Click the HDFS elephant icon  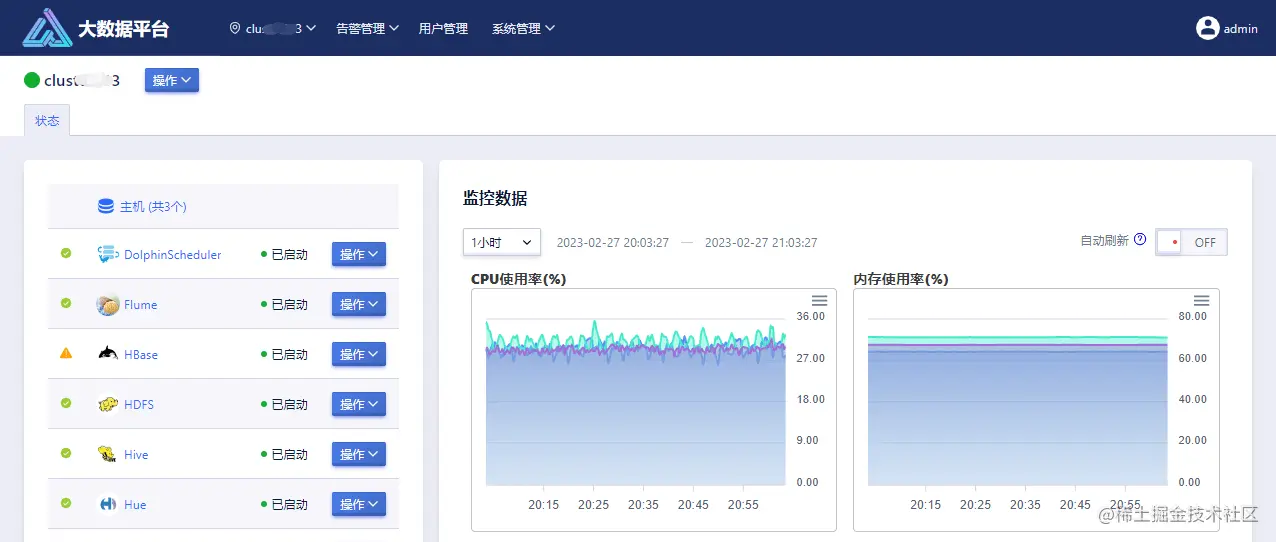[x=108, y=404]
